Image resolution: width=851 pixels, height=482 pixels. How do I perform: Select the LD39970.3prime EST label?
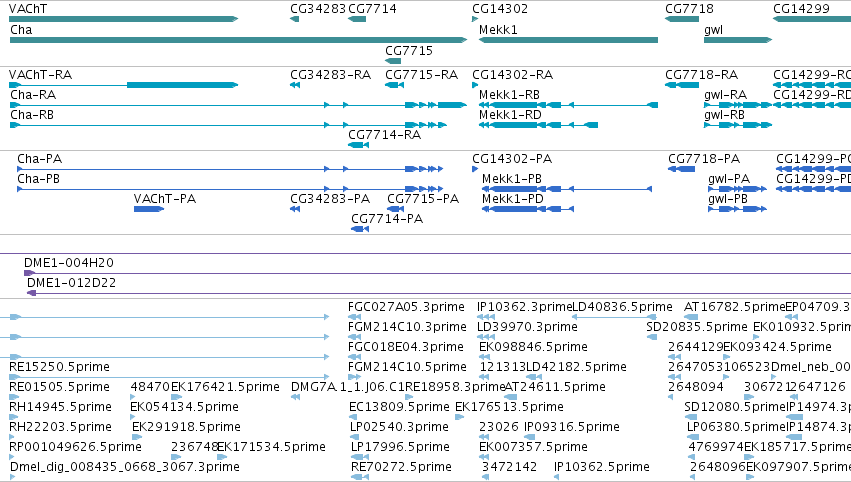pyautogui.click(x=527, y=328)
